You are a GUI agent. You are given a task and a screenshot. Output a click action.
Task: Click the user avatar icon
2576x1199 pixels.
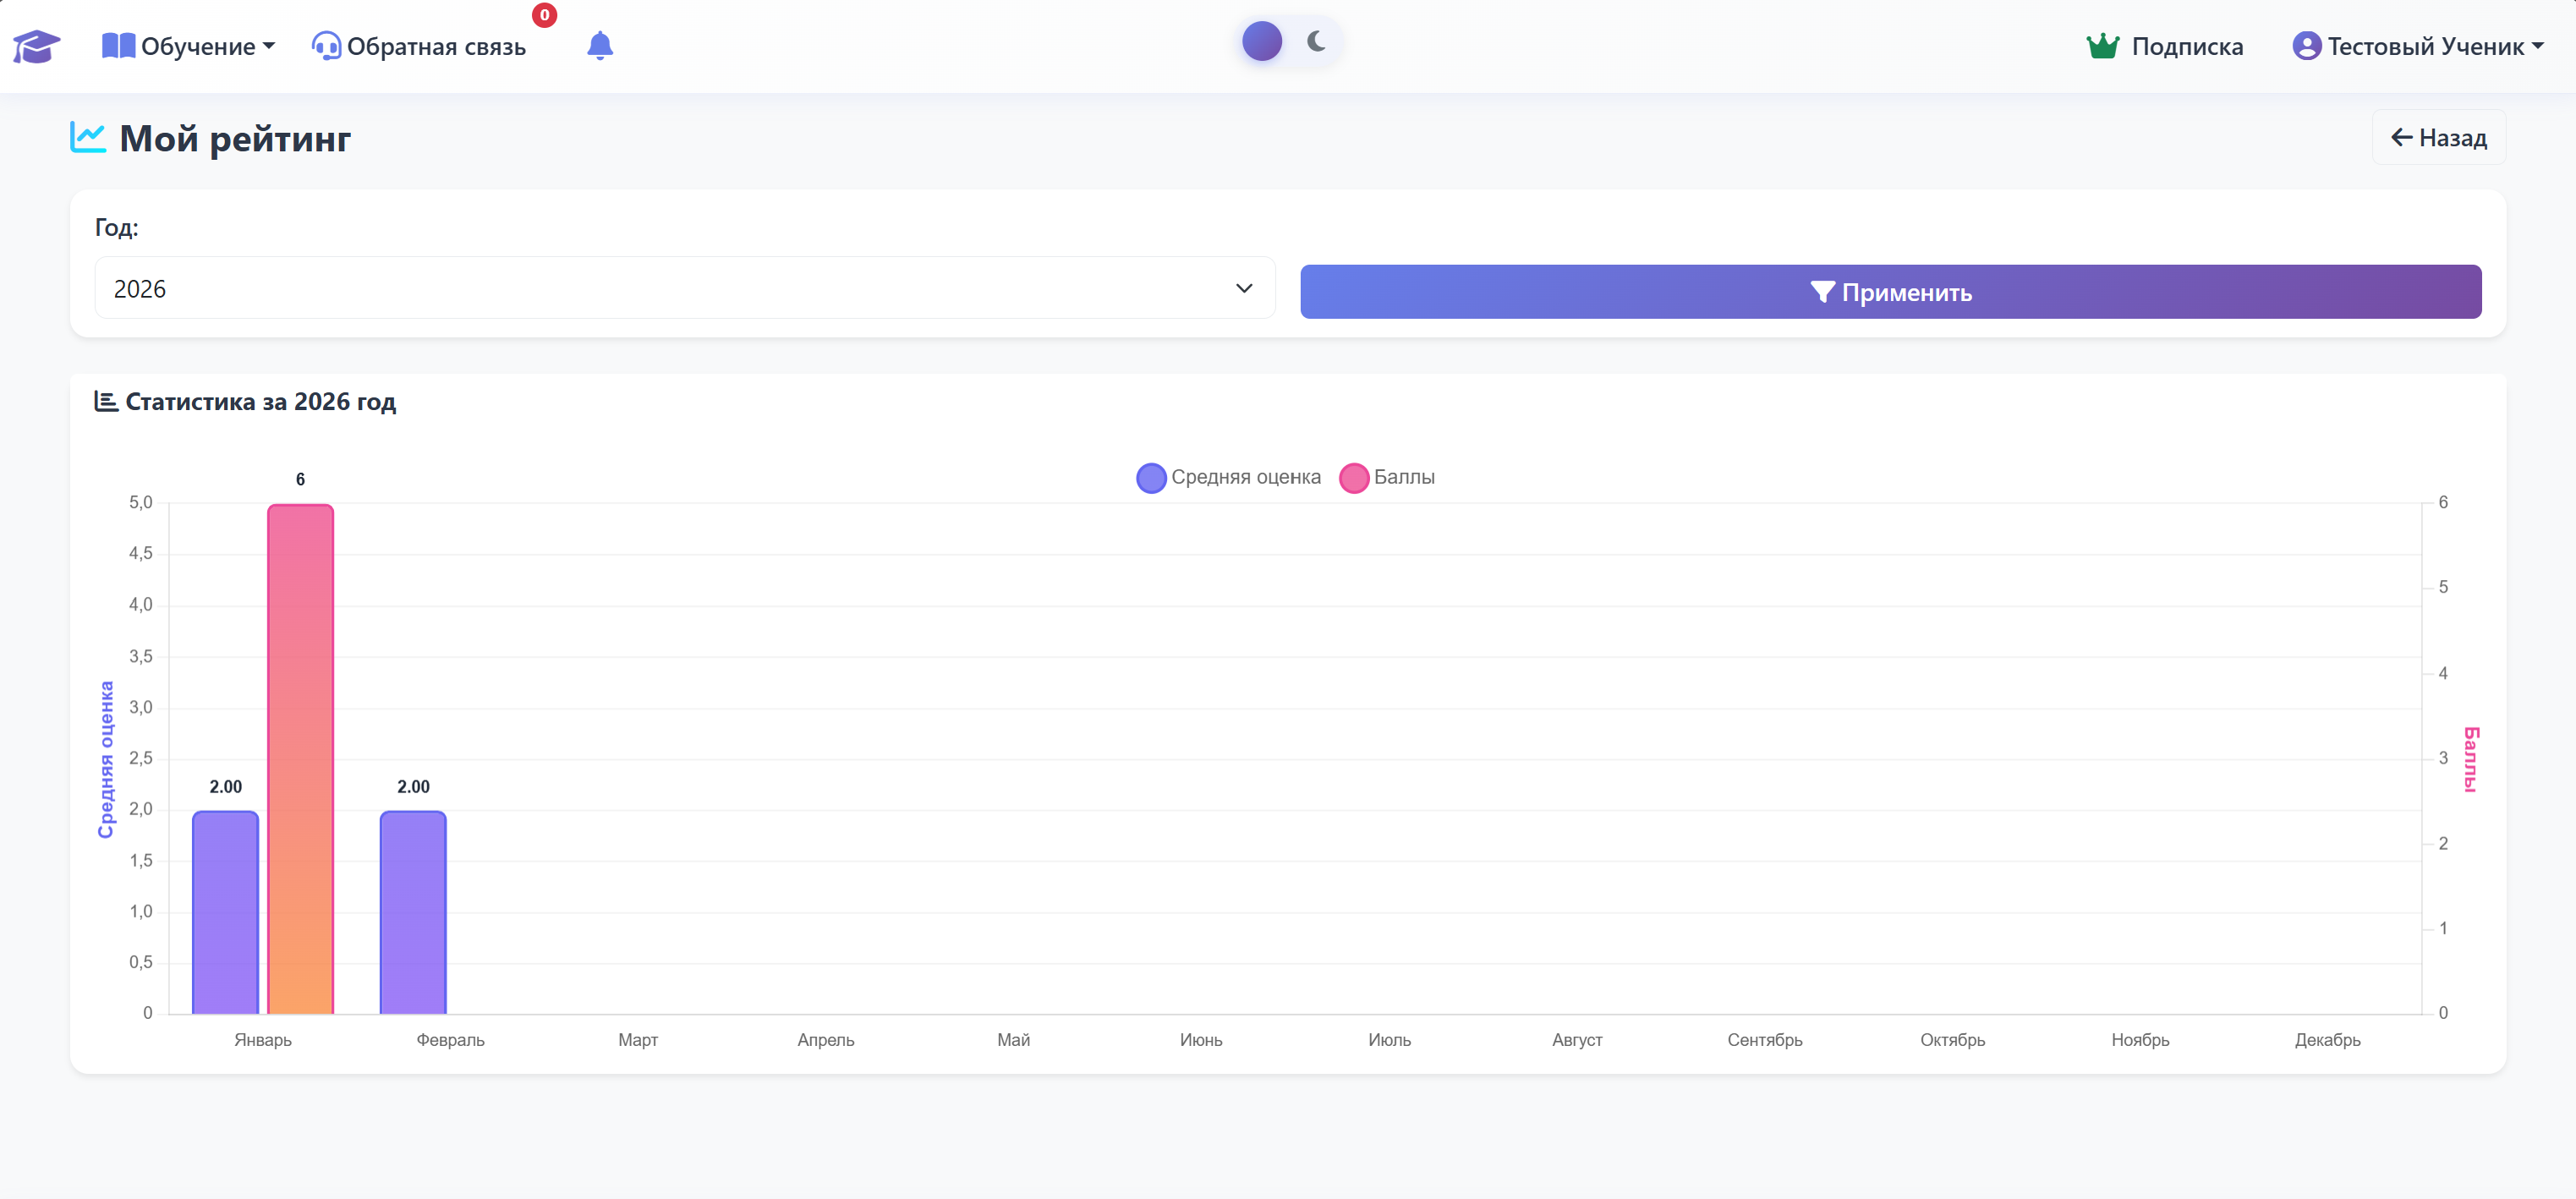2306,46
